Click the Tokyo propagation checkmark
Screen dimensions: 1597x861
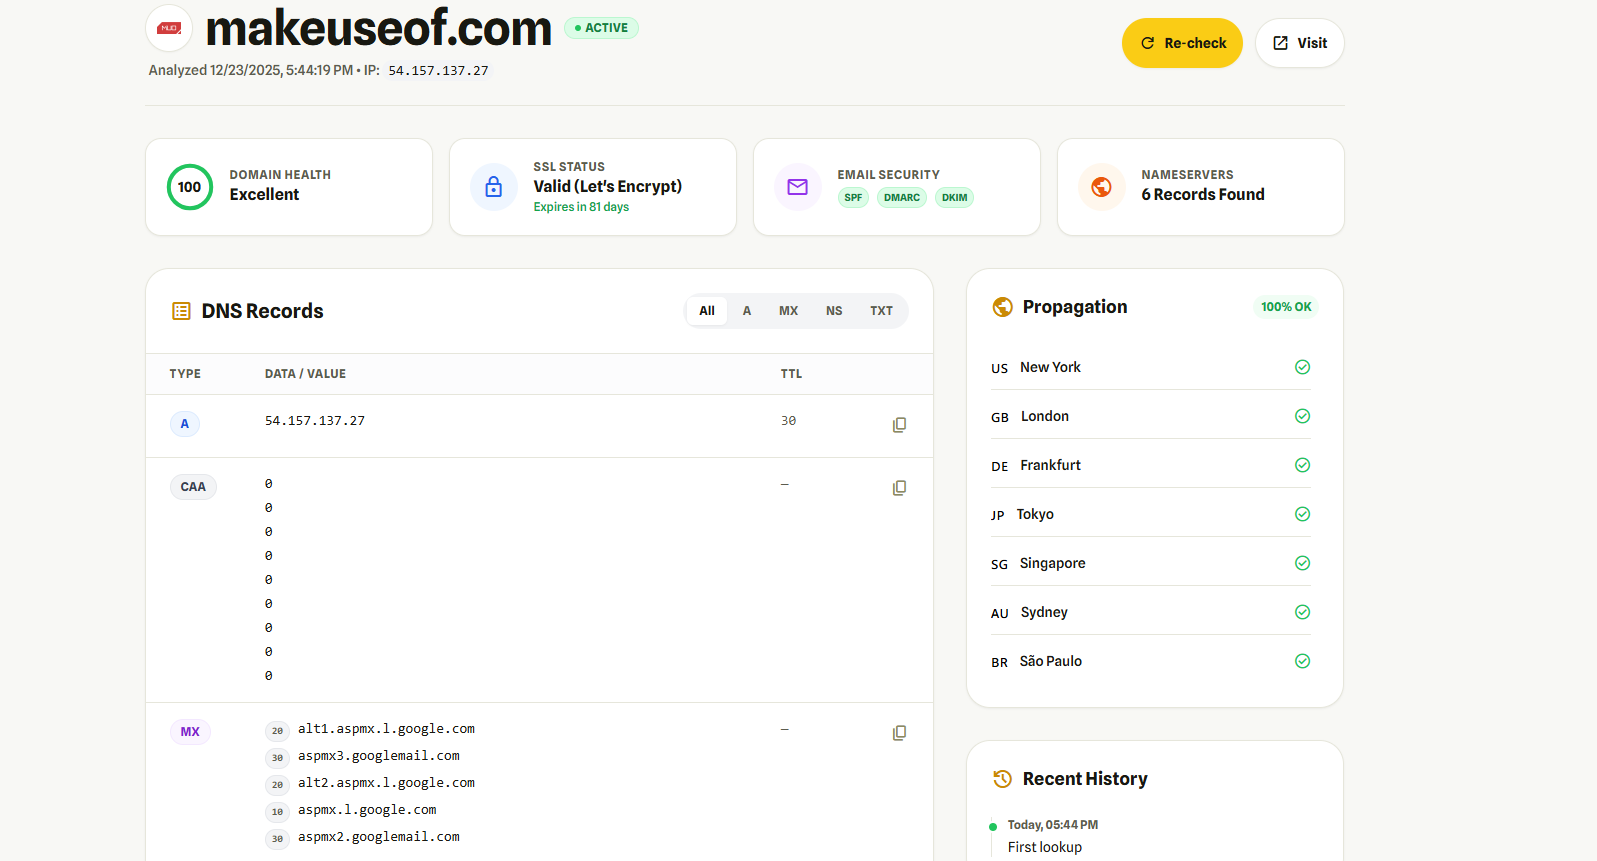(1303, 514)
